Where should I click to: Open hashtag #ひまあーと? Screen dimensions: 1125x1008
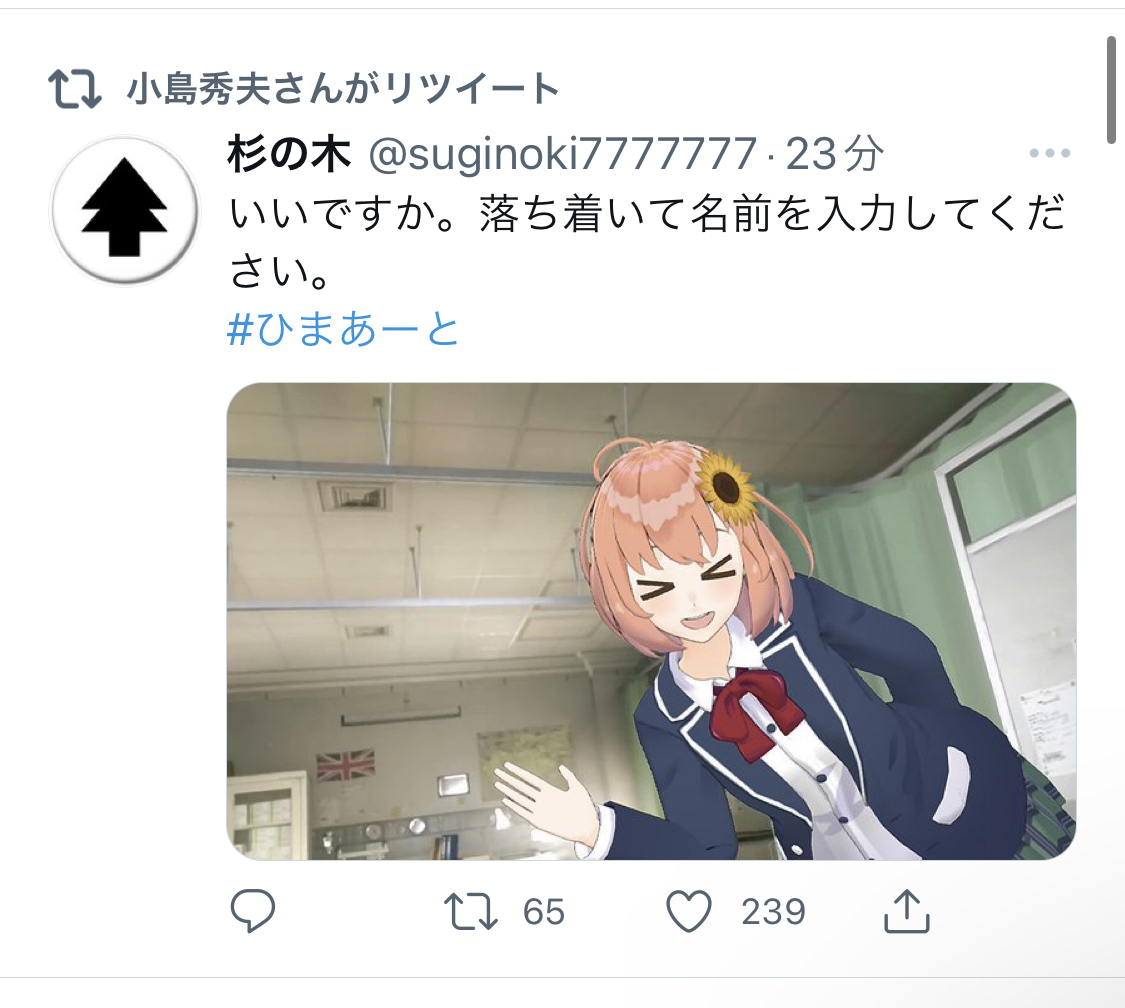343,329
